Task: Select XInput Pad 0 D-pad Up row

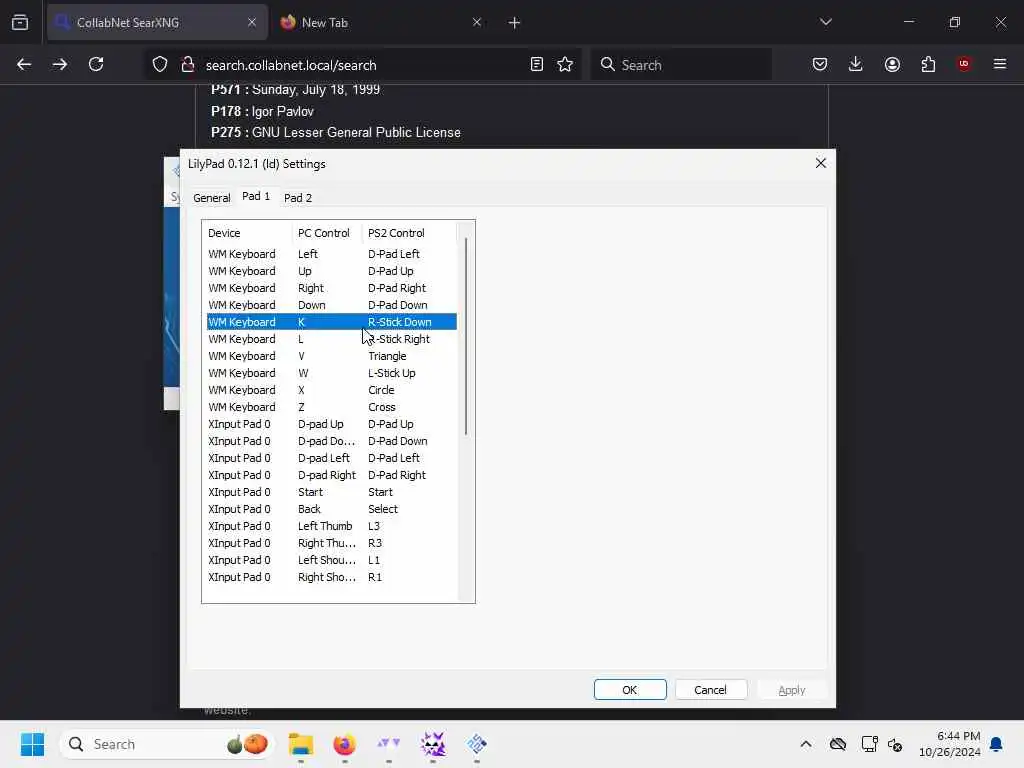Action: [x=332, y=424]
